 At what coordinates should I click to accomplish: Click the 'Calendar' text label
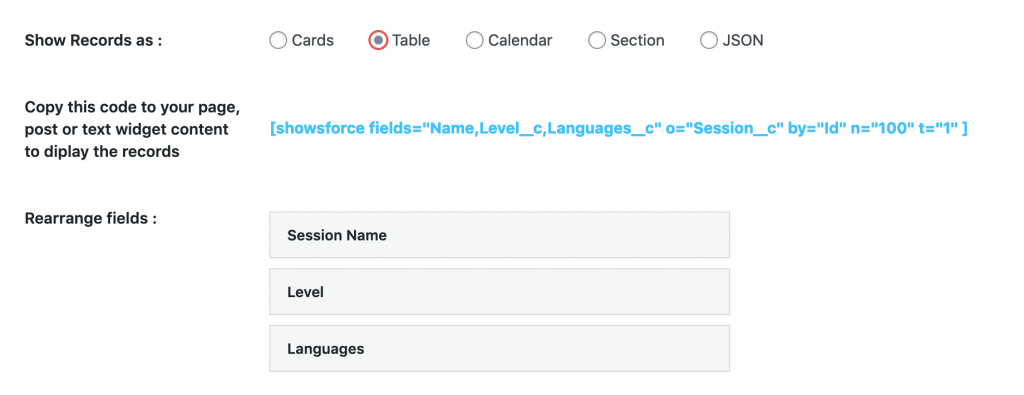pos(520,40)
